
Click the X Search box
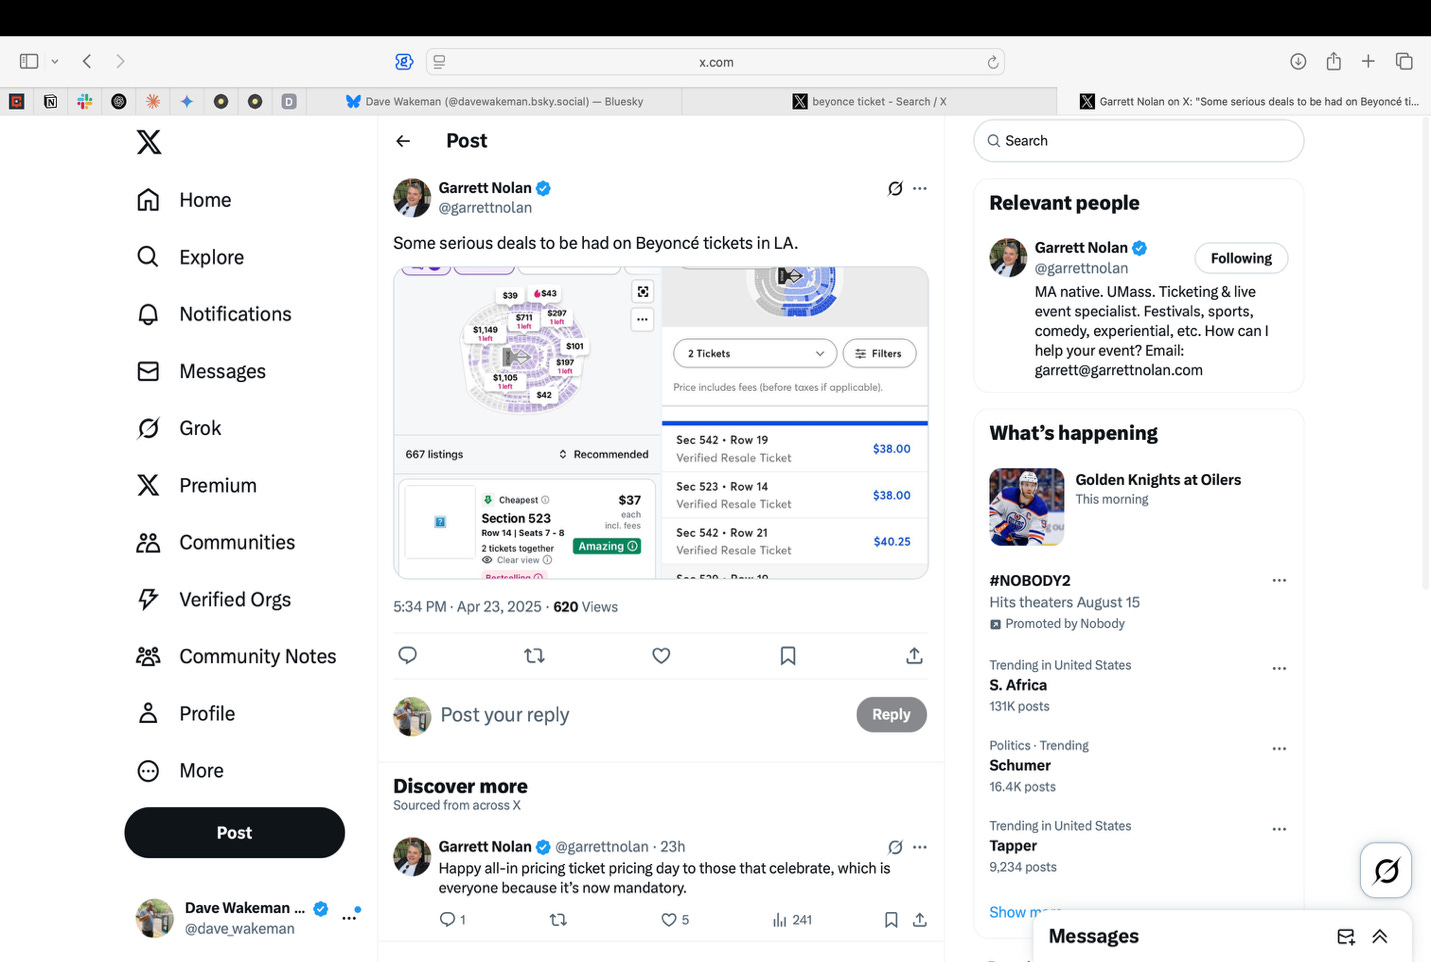[1139, 141]
